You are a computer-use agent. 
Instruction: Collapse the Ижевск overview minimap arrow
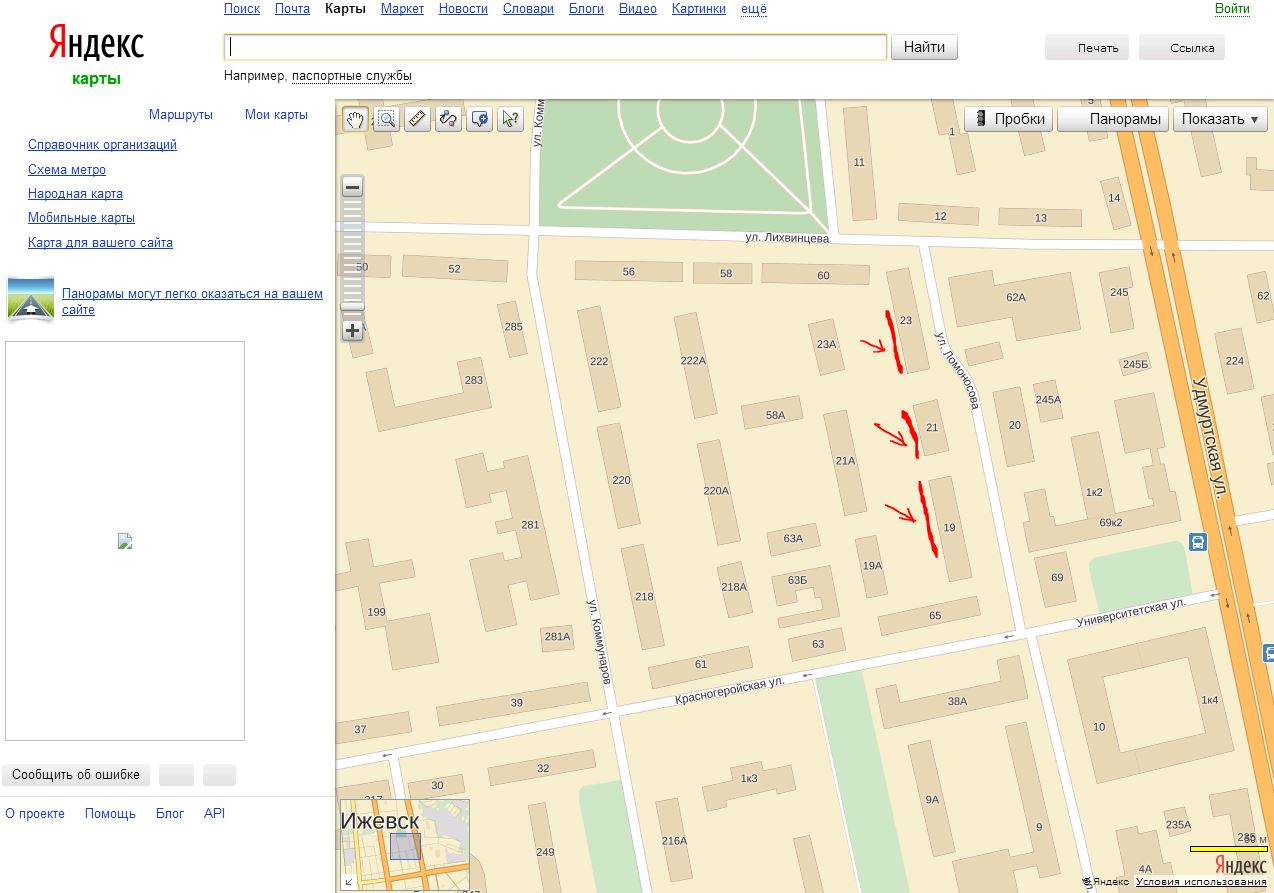coord(349,881)
